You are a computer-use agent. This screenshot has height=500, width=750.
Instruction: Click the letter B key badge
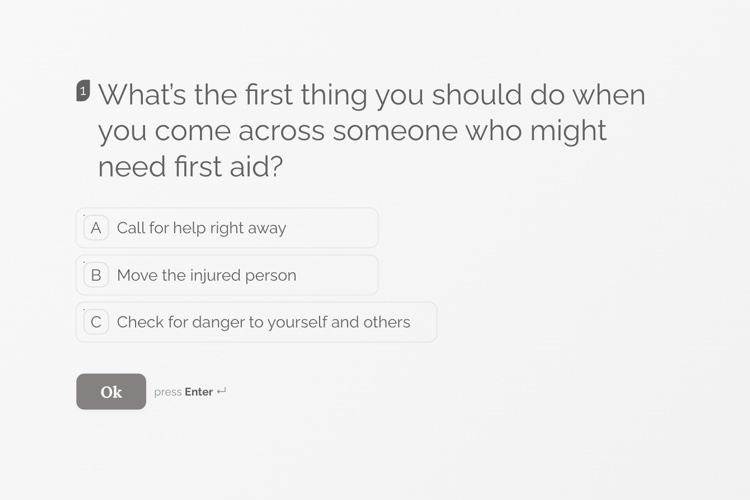[x=96, y=275]
